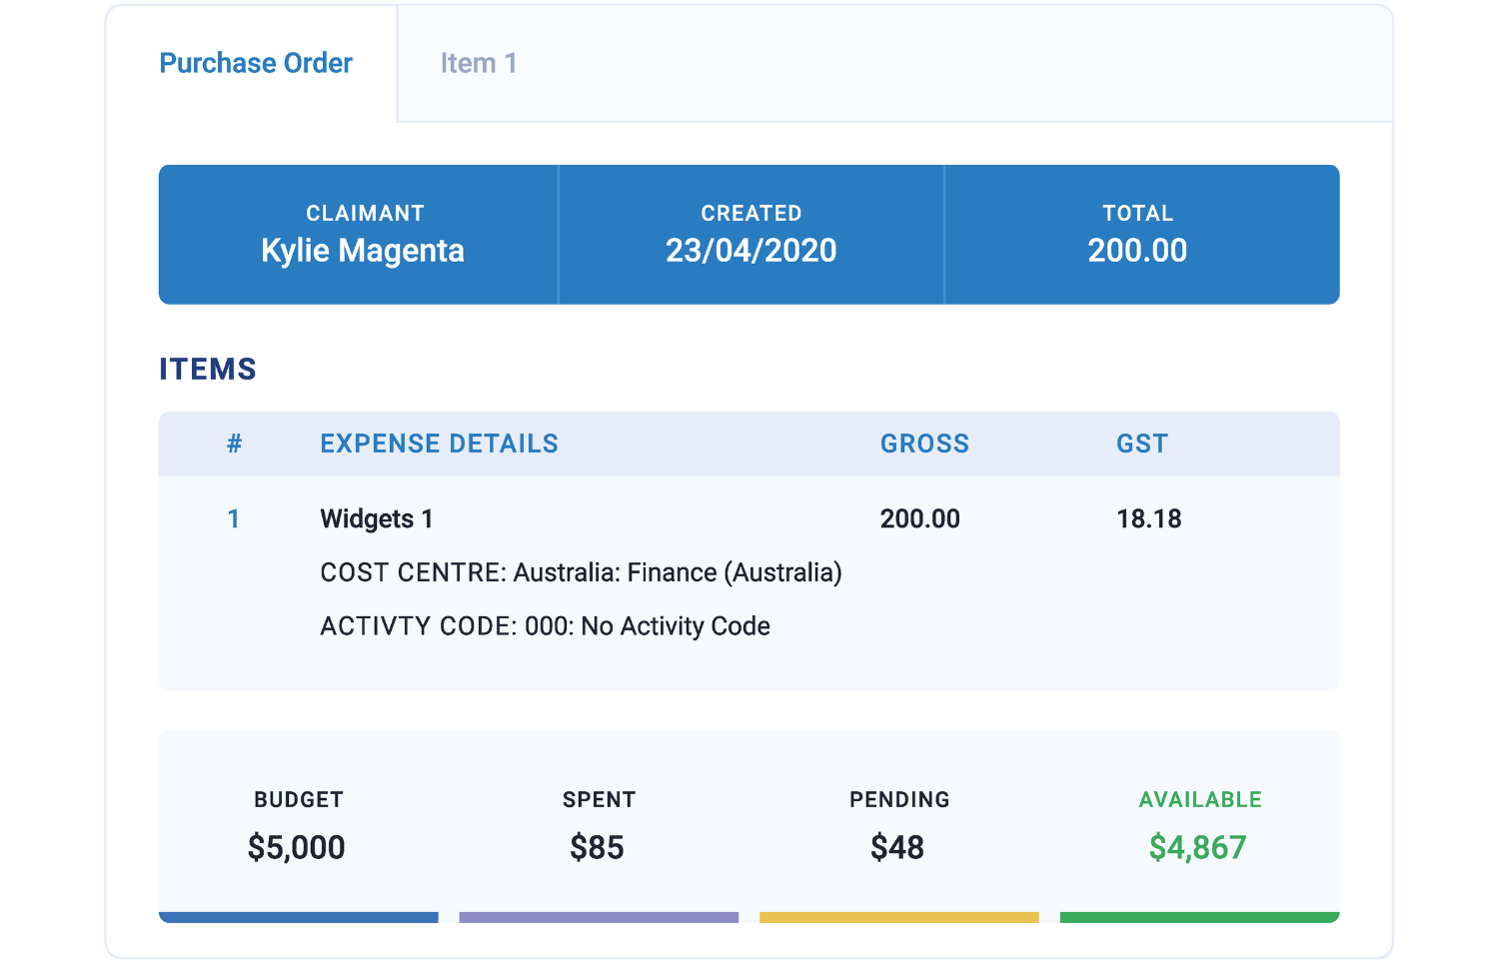Click the budget value $5,000
Screen dimensions: 1499x963
[297, 848]
